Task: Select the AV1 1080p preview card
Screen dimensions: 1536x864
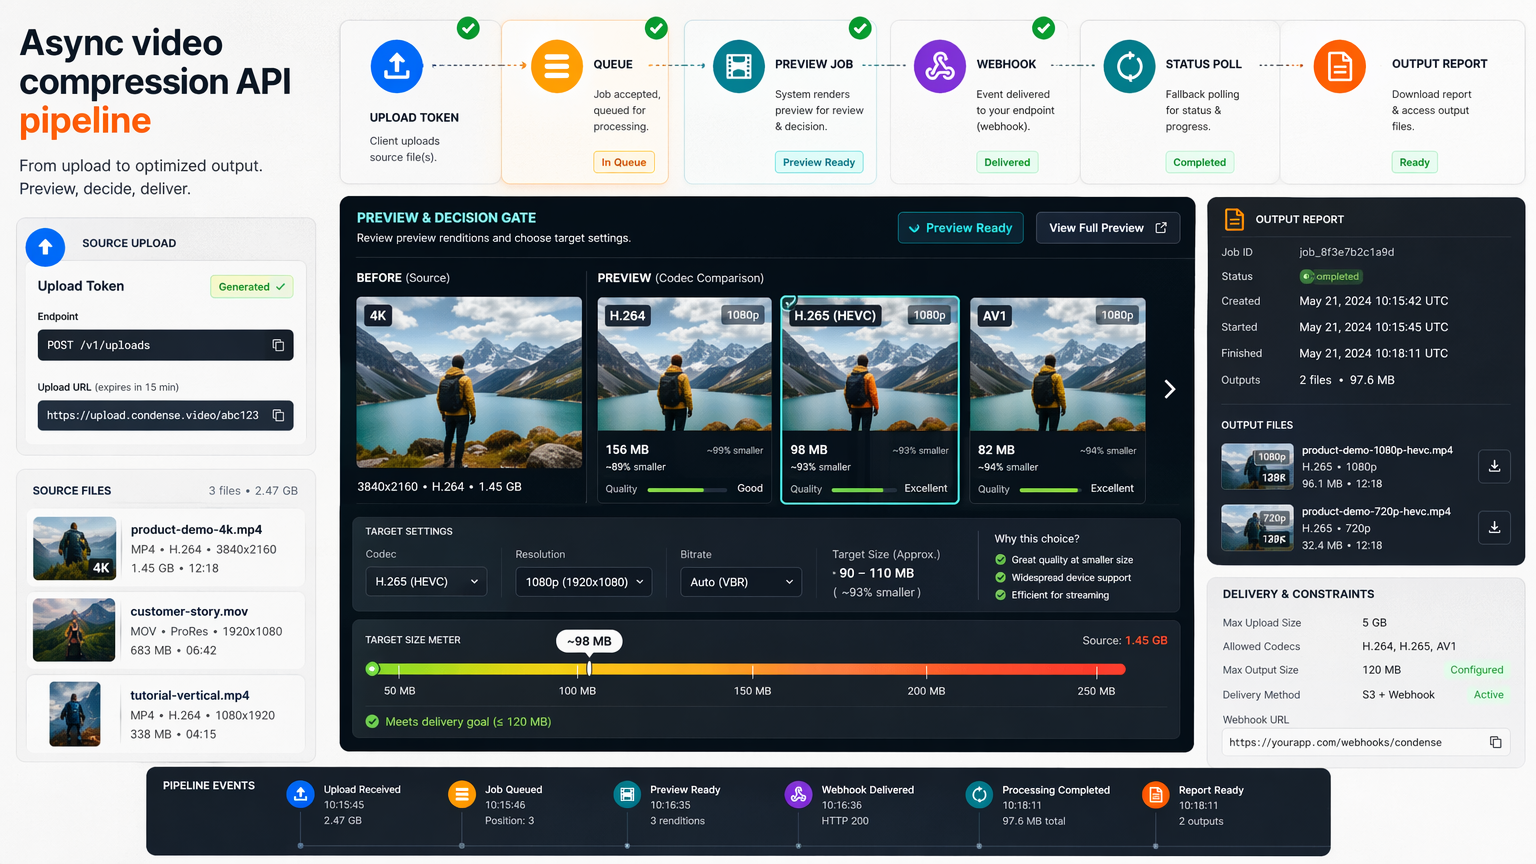Action: click(1058, 399)
